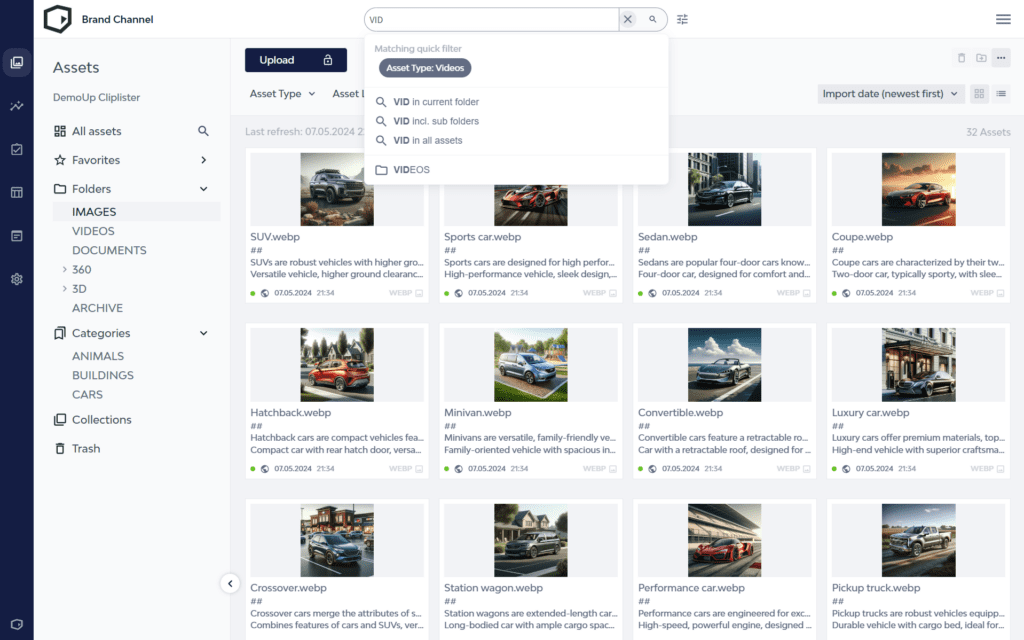Select the Tasks checklist icon in sidebar
The height and width of the screenshot is (640, 1024).
pos(16,148)
